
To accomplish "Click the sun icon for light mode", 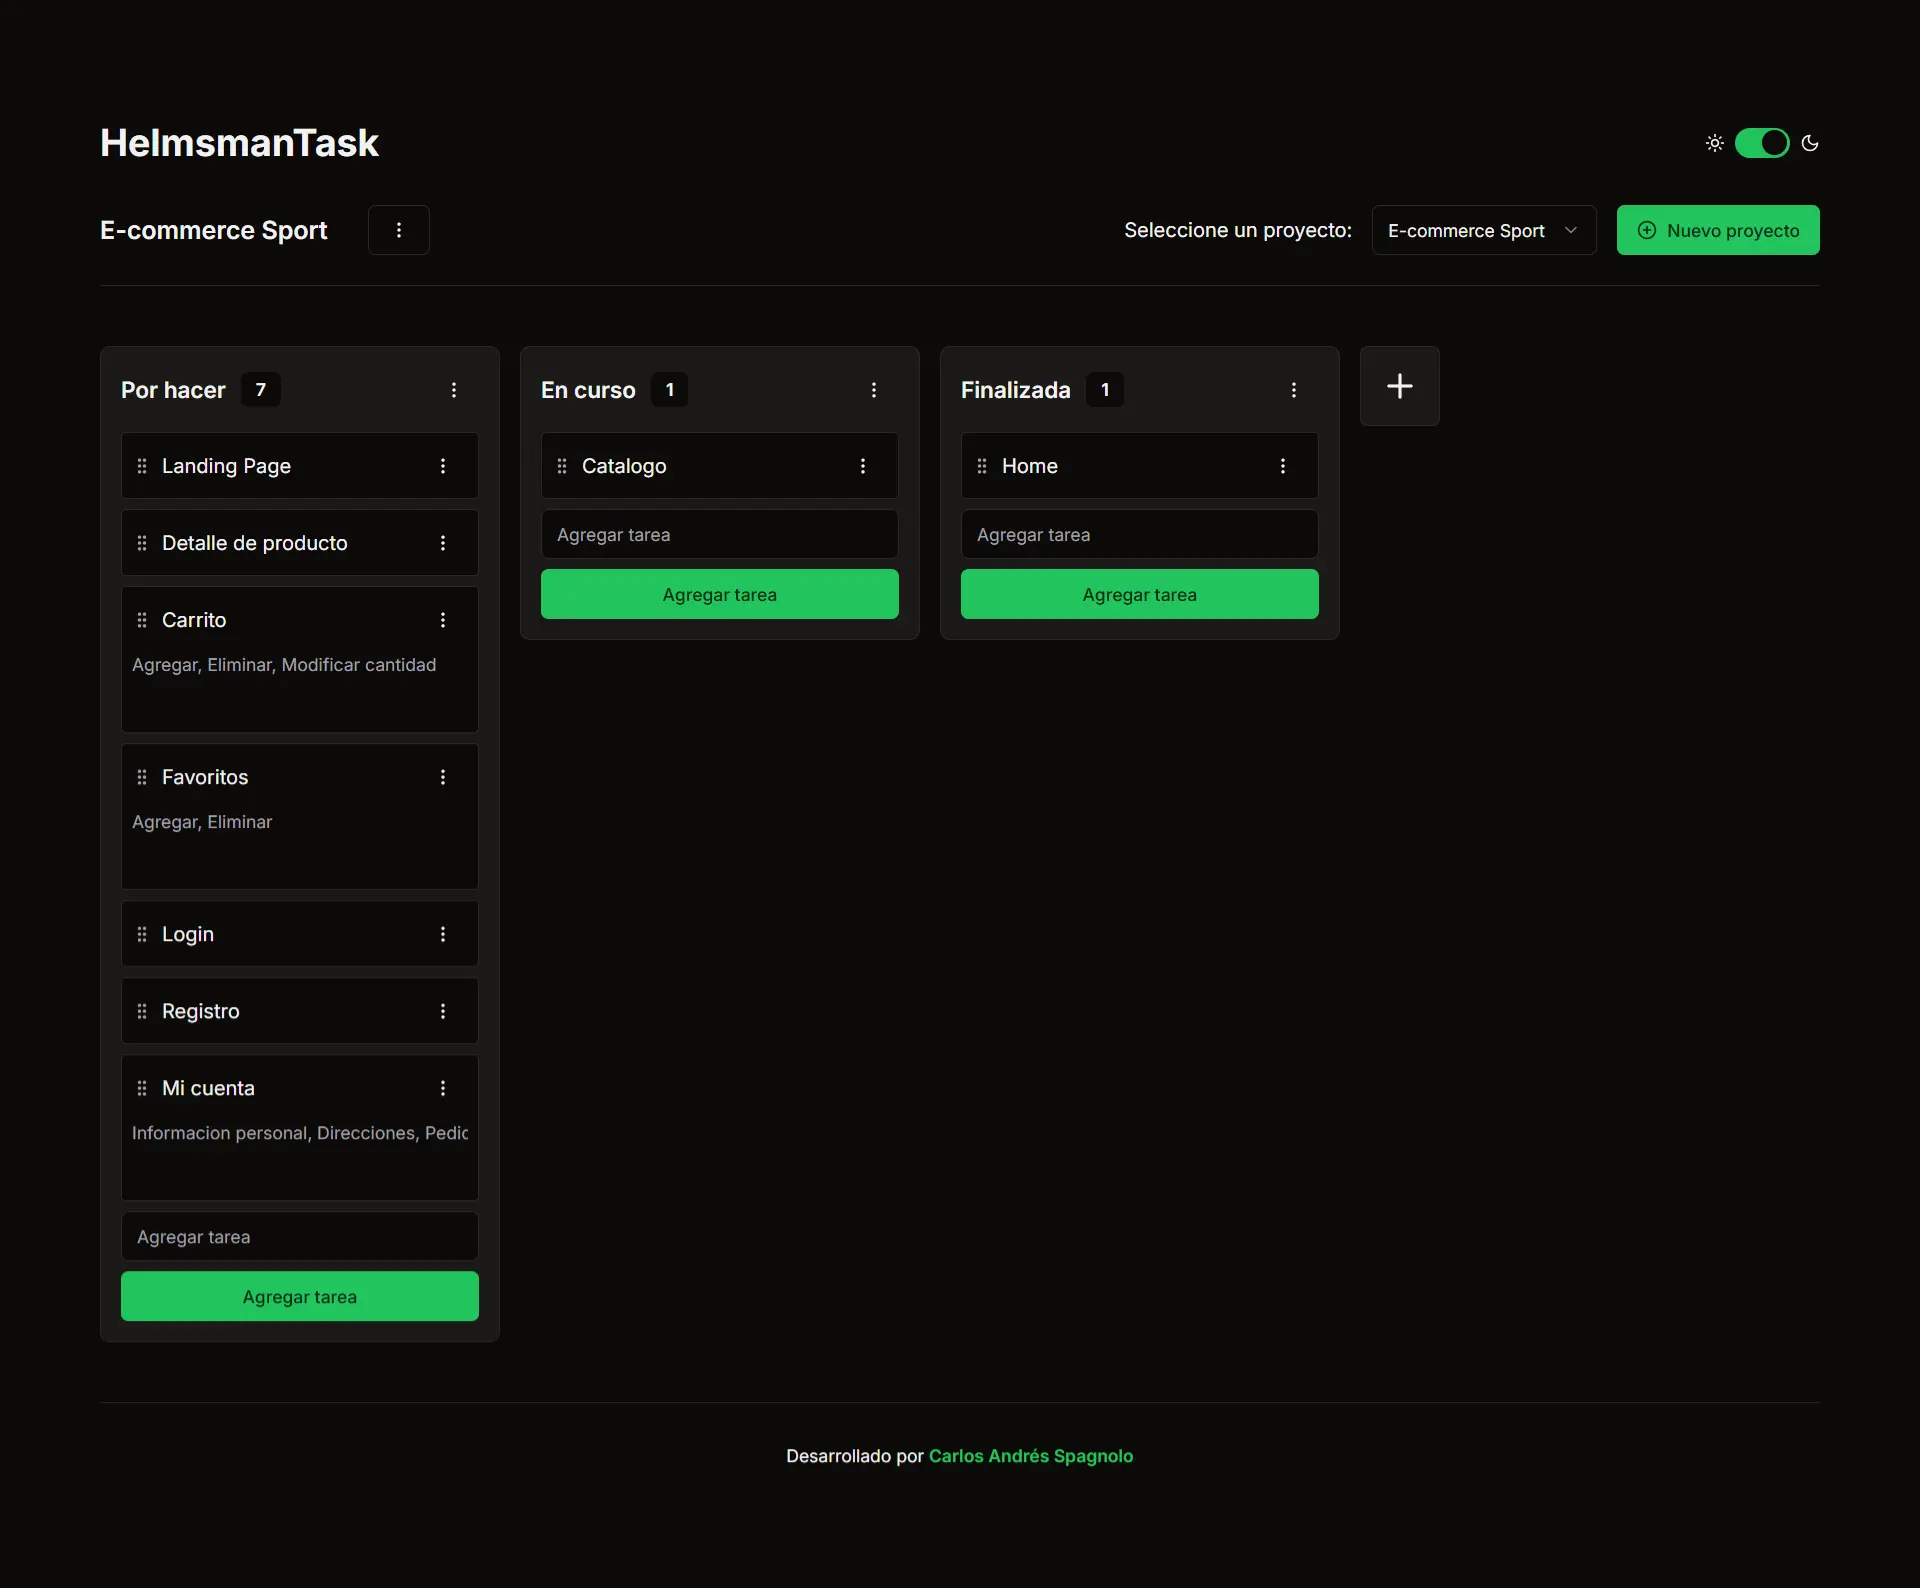I will click(1714, 143).
